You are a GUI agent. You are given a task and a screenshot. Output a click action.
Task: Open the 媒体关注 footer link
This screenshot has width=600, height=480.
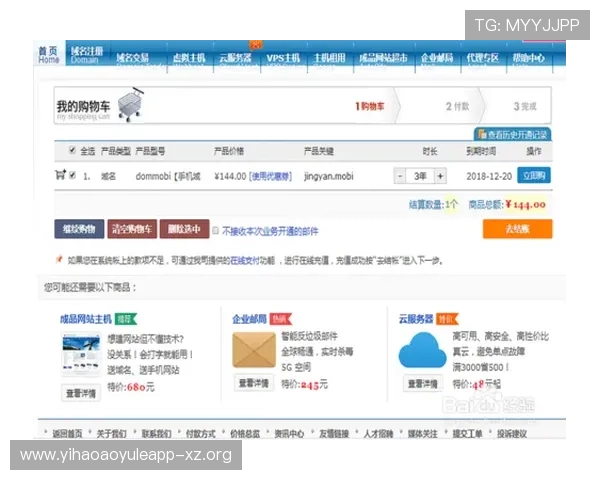click(422, 434)
